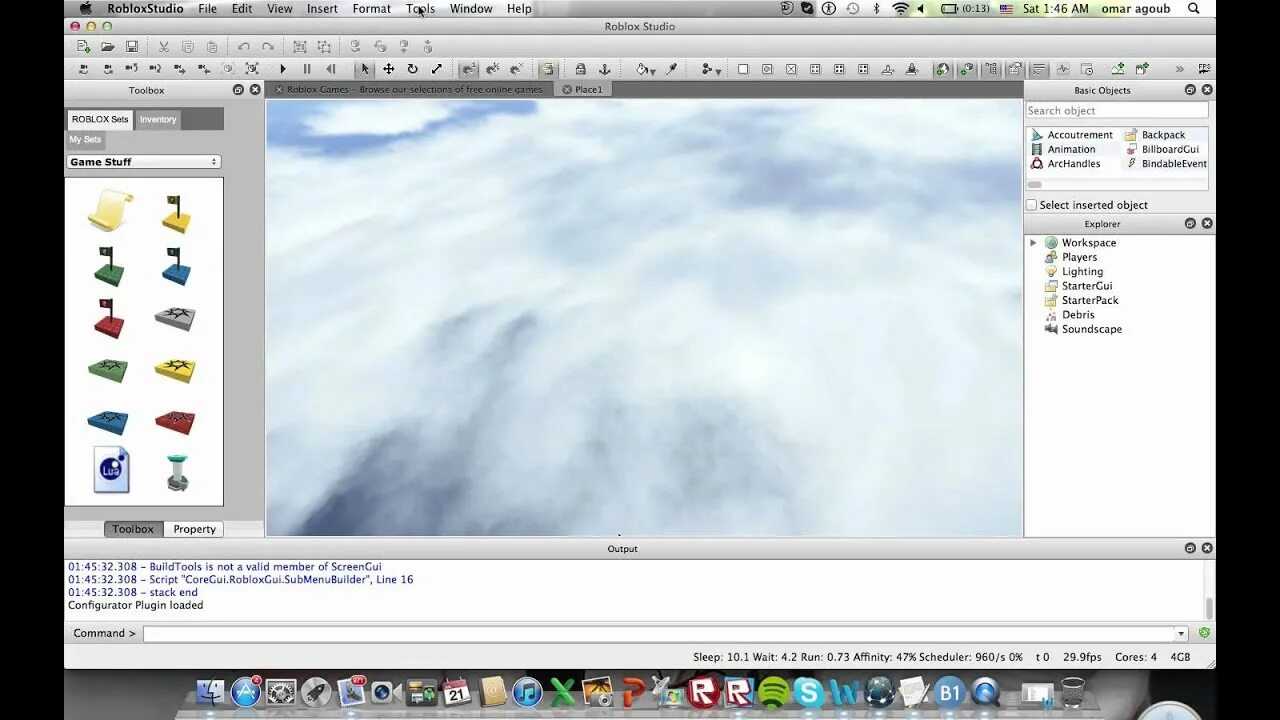1280x720 pixels.
Task: Select the Smooth surface square icon
Action: pos(743,69)
